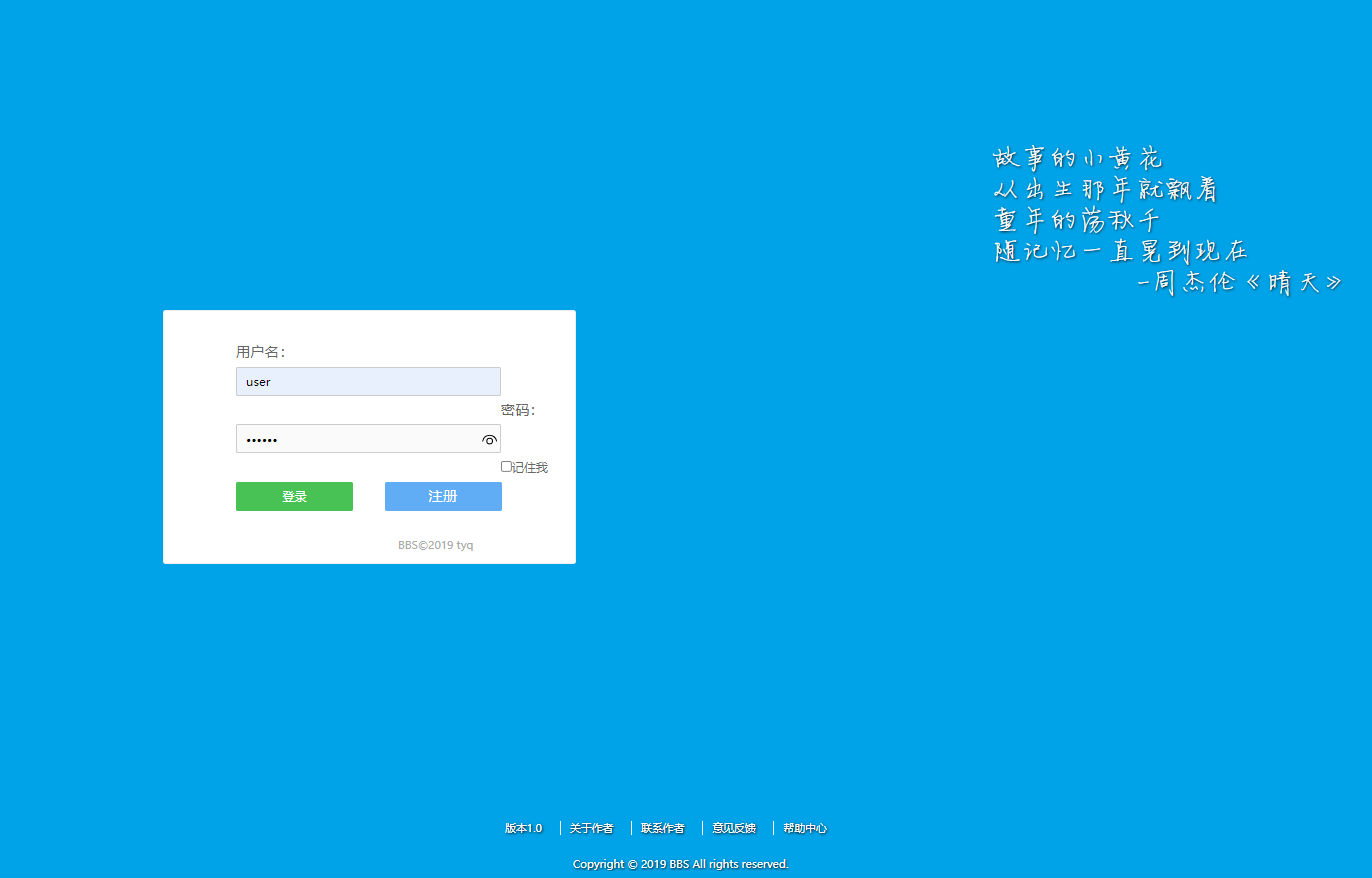Click the username field containing 'user'
The height and width of the screenshot is (878, 1372).
pyautogui.click(x=368, y=381)
